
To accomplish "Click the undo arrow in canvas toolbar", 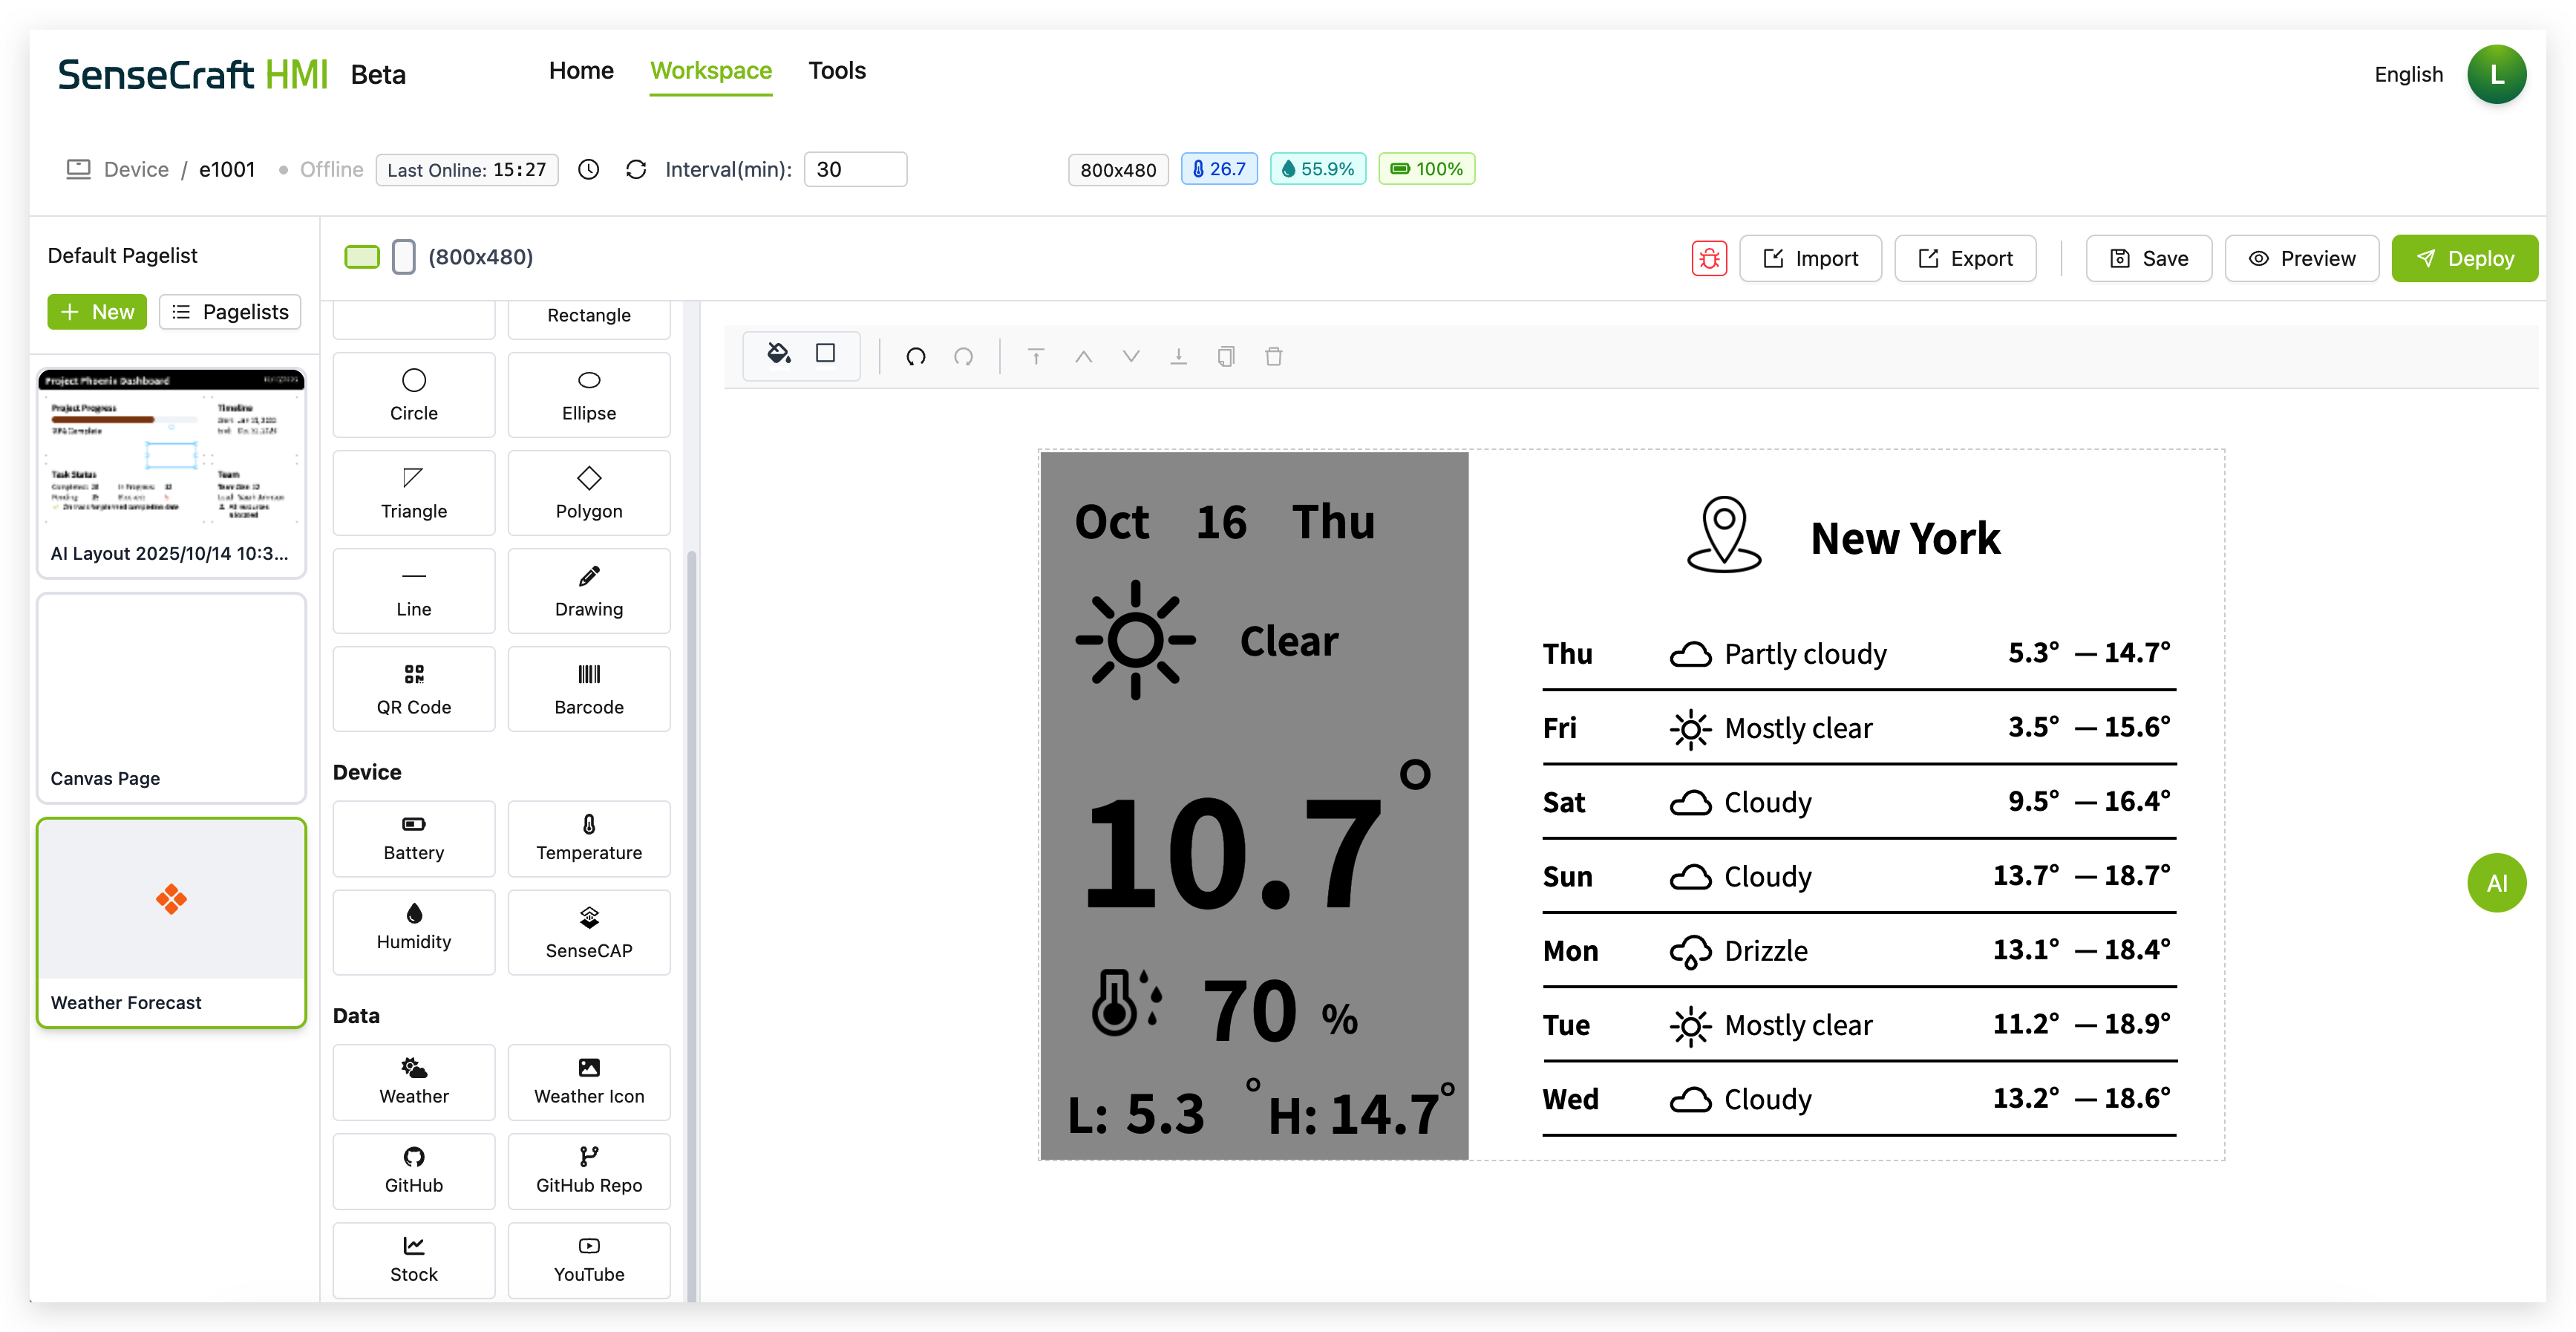I will pos(915,357).
